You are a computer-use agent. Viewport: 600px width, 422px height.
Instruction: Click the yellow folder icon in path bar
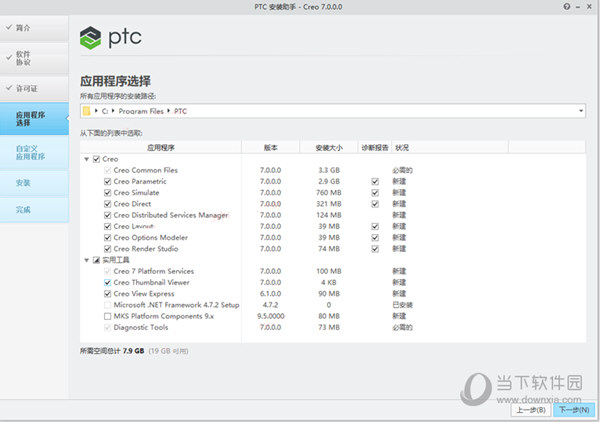point(87,111)
